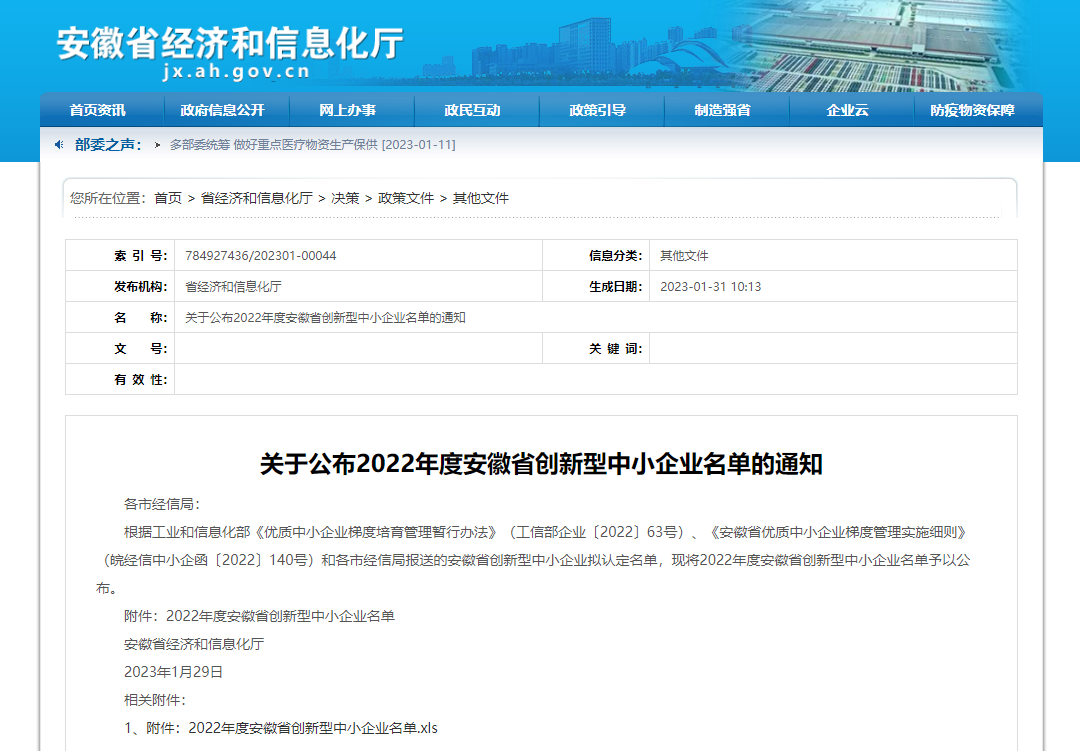Click the speaker icon beside 部委之声
The width and height of the screenshot is (1080, 751).
(x=60, y=142)
